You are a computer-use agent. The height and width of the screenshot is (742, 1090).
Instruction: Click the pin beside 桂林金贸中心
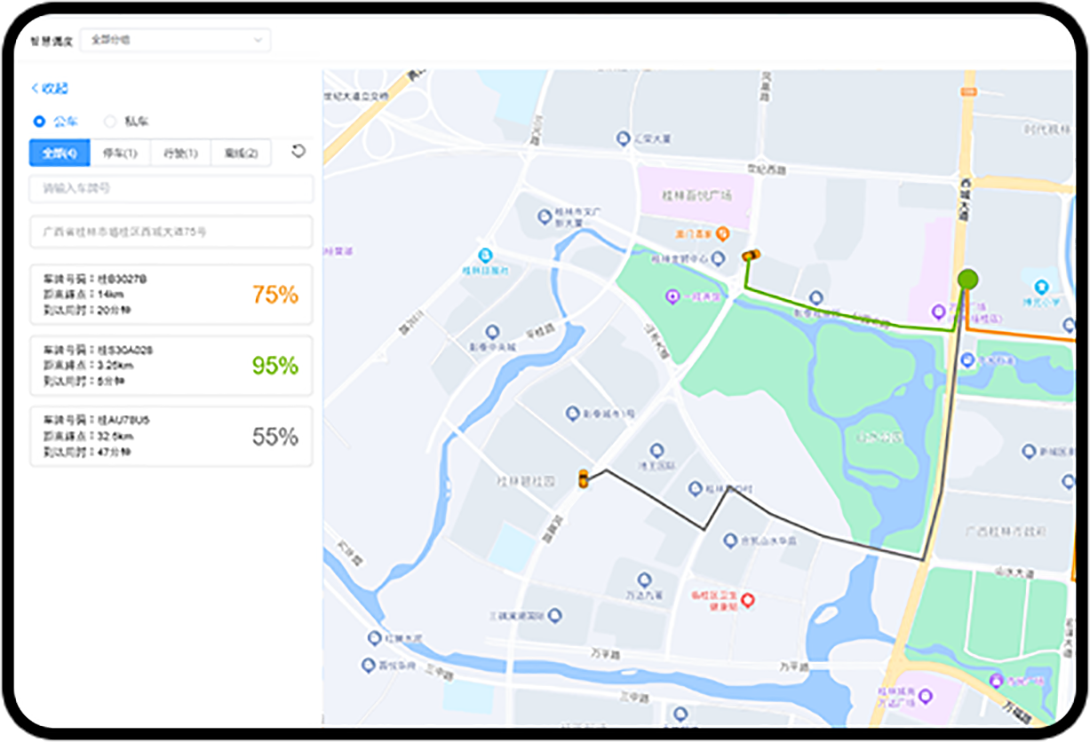(717, 259)
